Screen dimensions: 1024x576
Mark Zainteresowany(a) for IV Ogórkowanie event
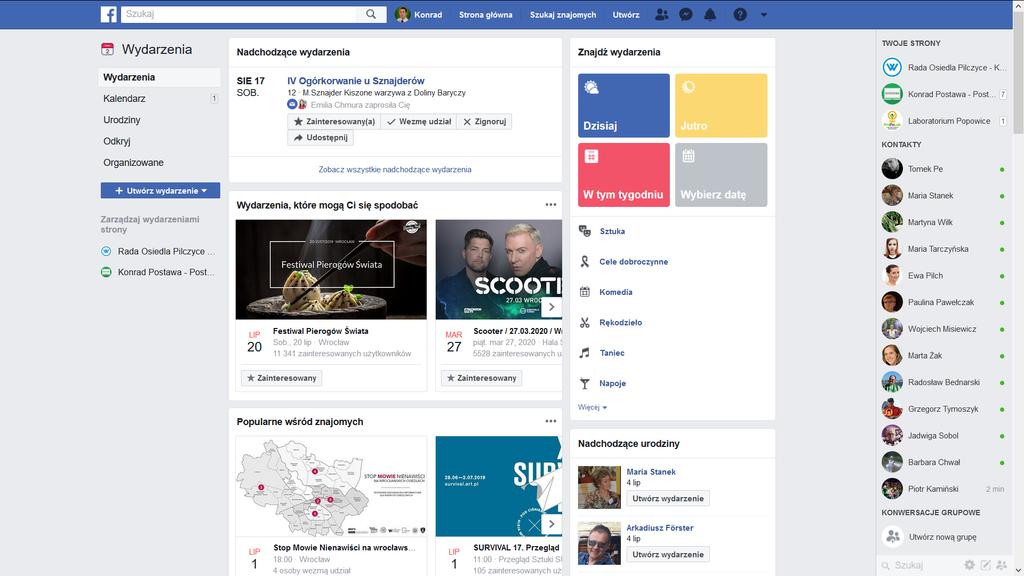[x=334, y=121]
